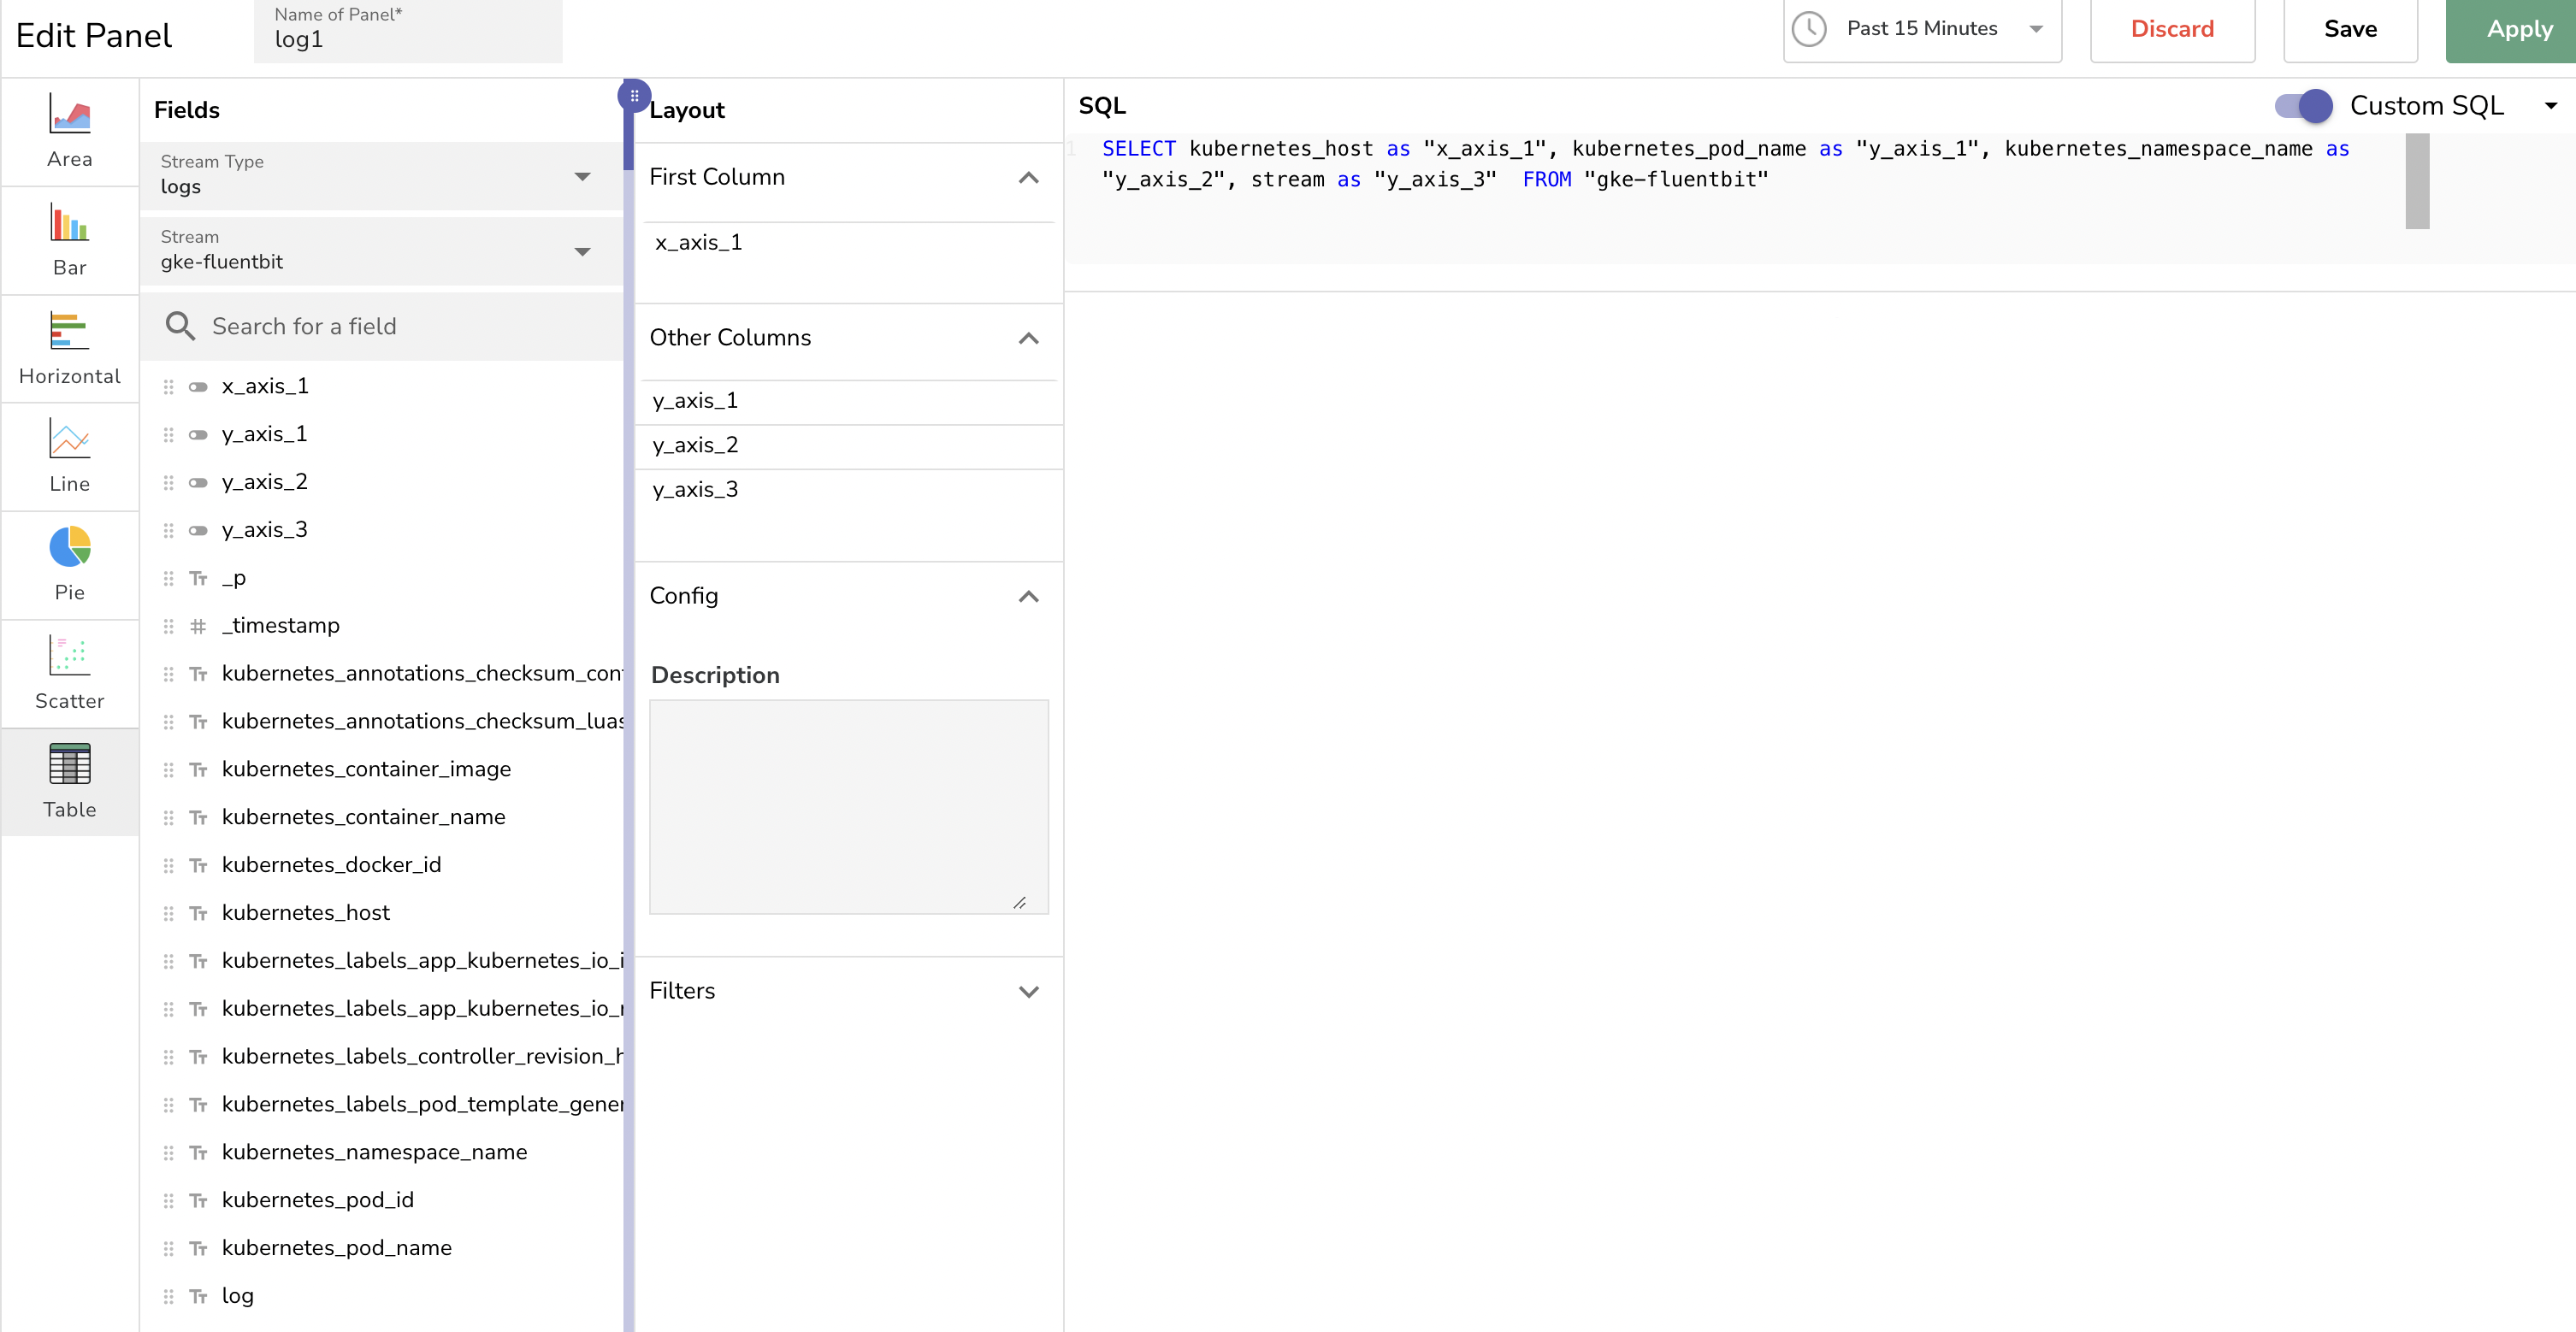Expand the Filters section
Image resolution: width=2576 pixels, height=1332 pixels.
1028,991
